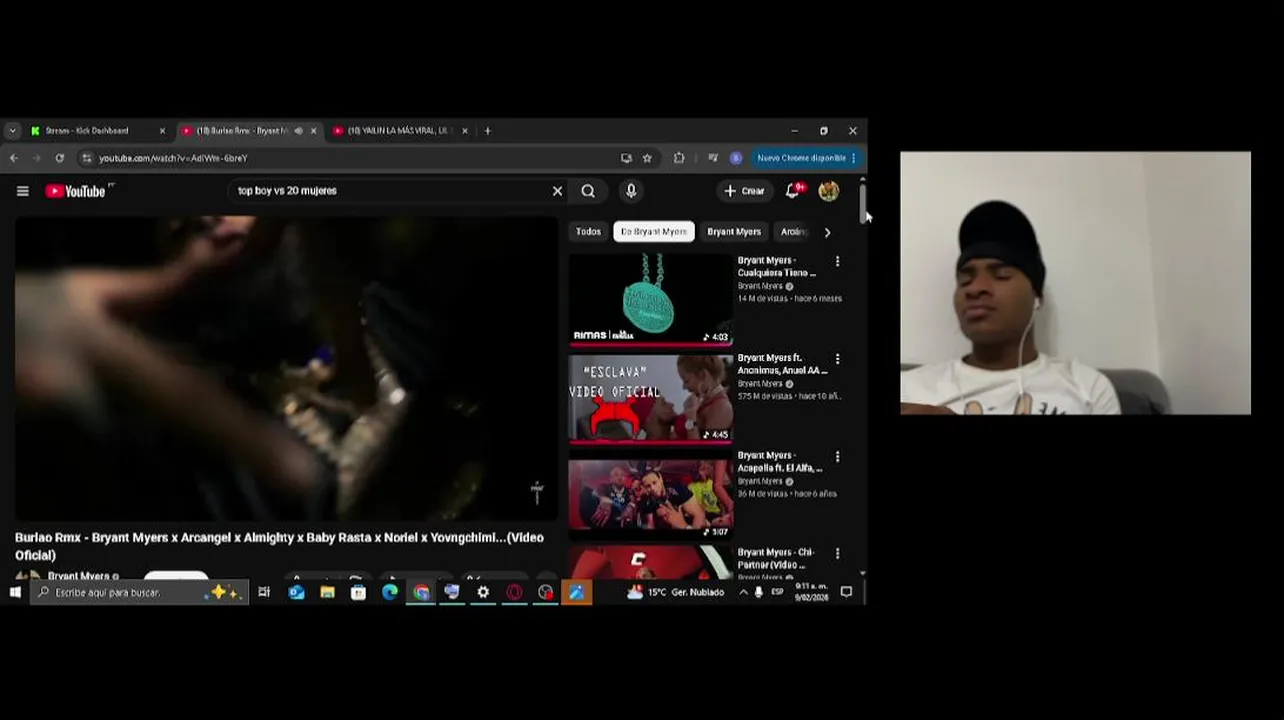Click the taskbar search box
The image size is (1284, 720).
point(140,592)
